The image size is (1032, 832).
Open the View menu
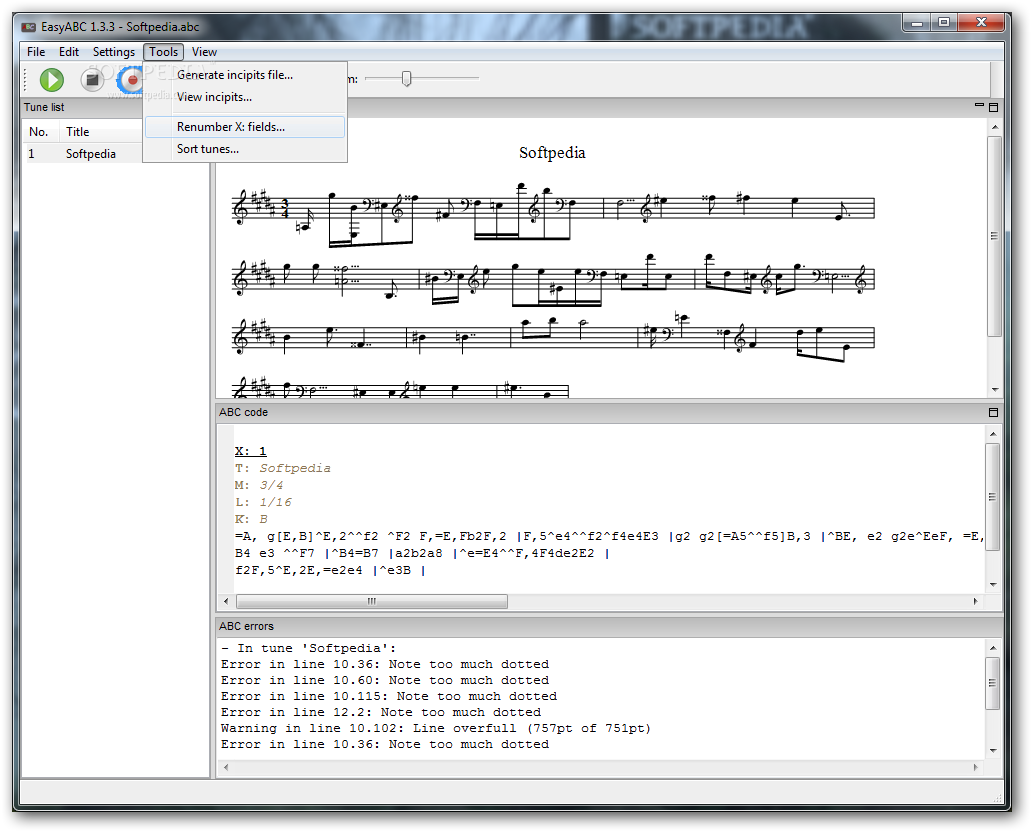(204, 52)
